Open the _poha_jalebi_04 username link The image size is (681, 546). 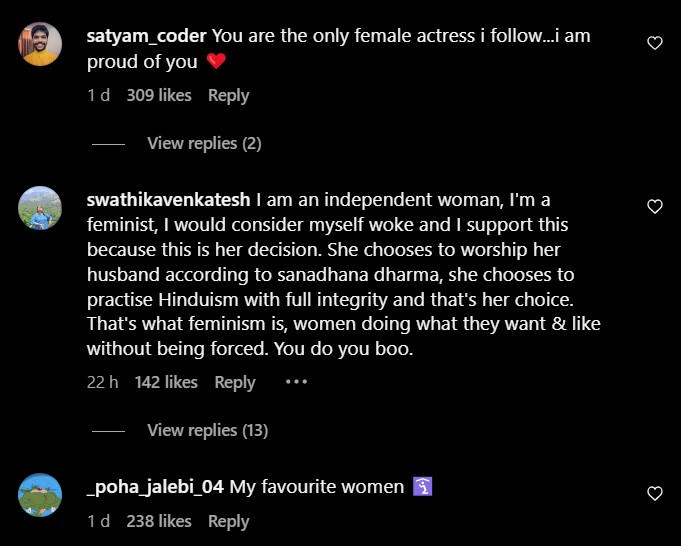point(156,487)
